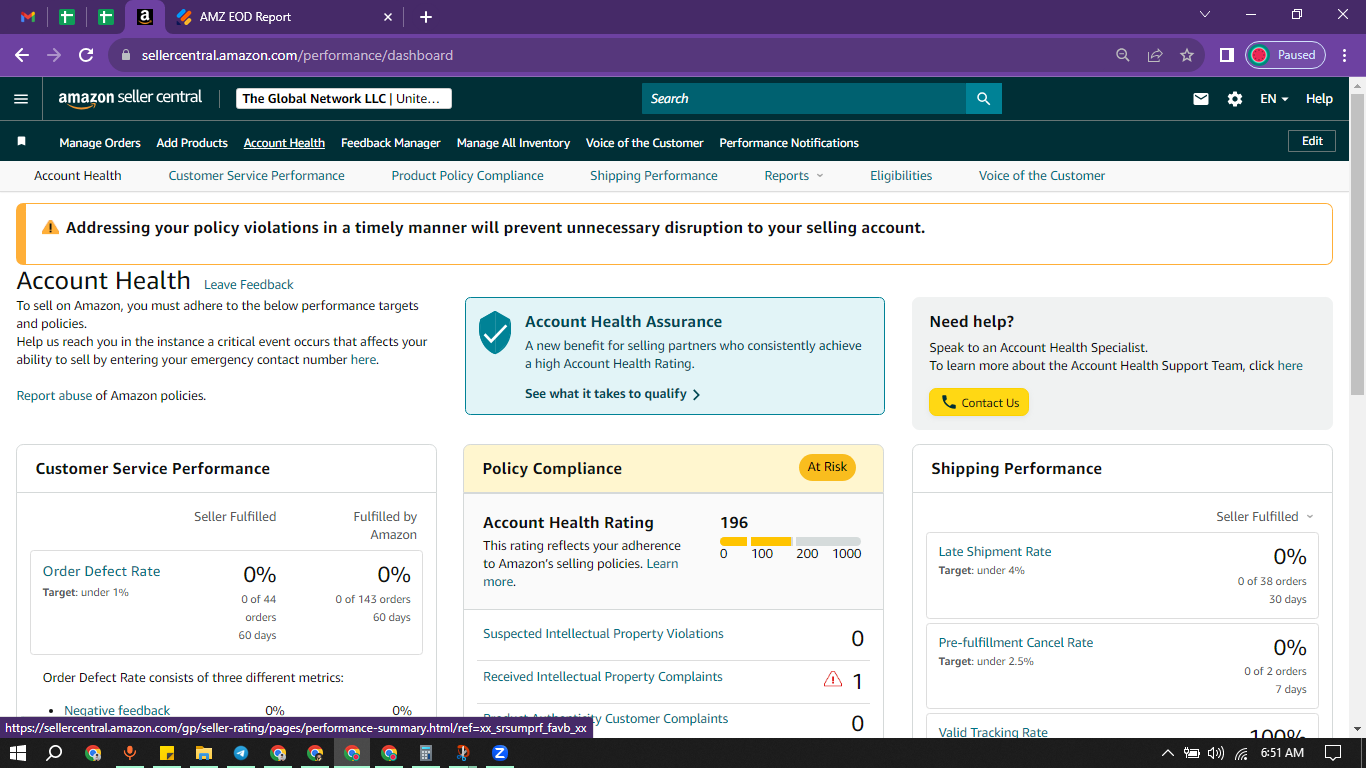Toggle the browser side panel icon
This screenshot has height=768, width=1366.
1227,55
